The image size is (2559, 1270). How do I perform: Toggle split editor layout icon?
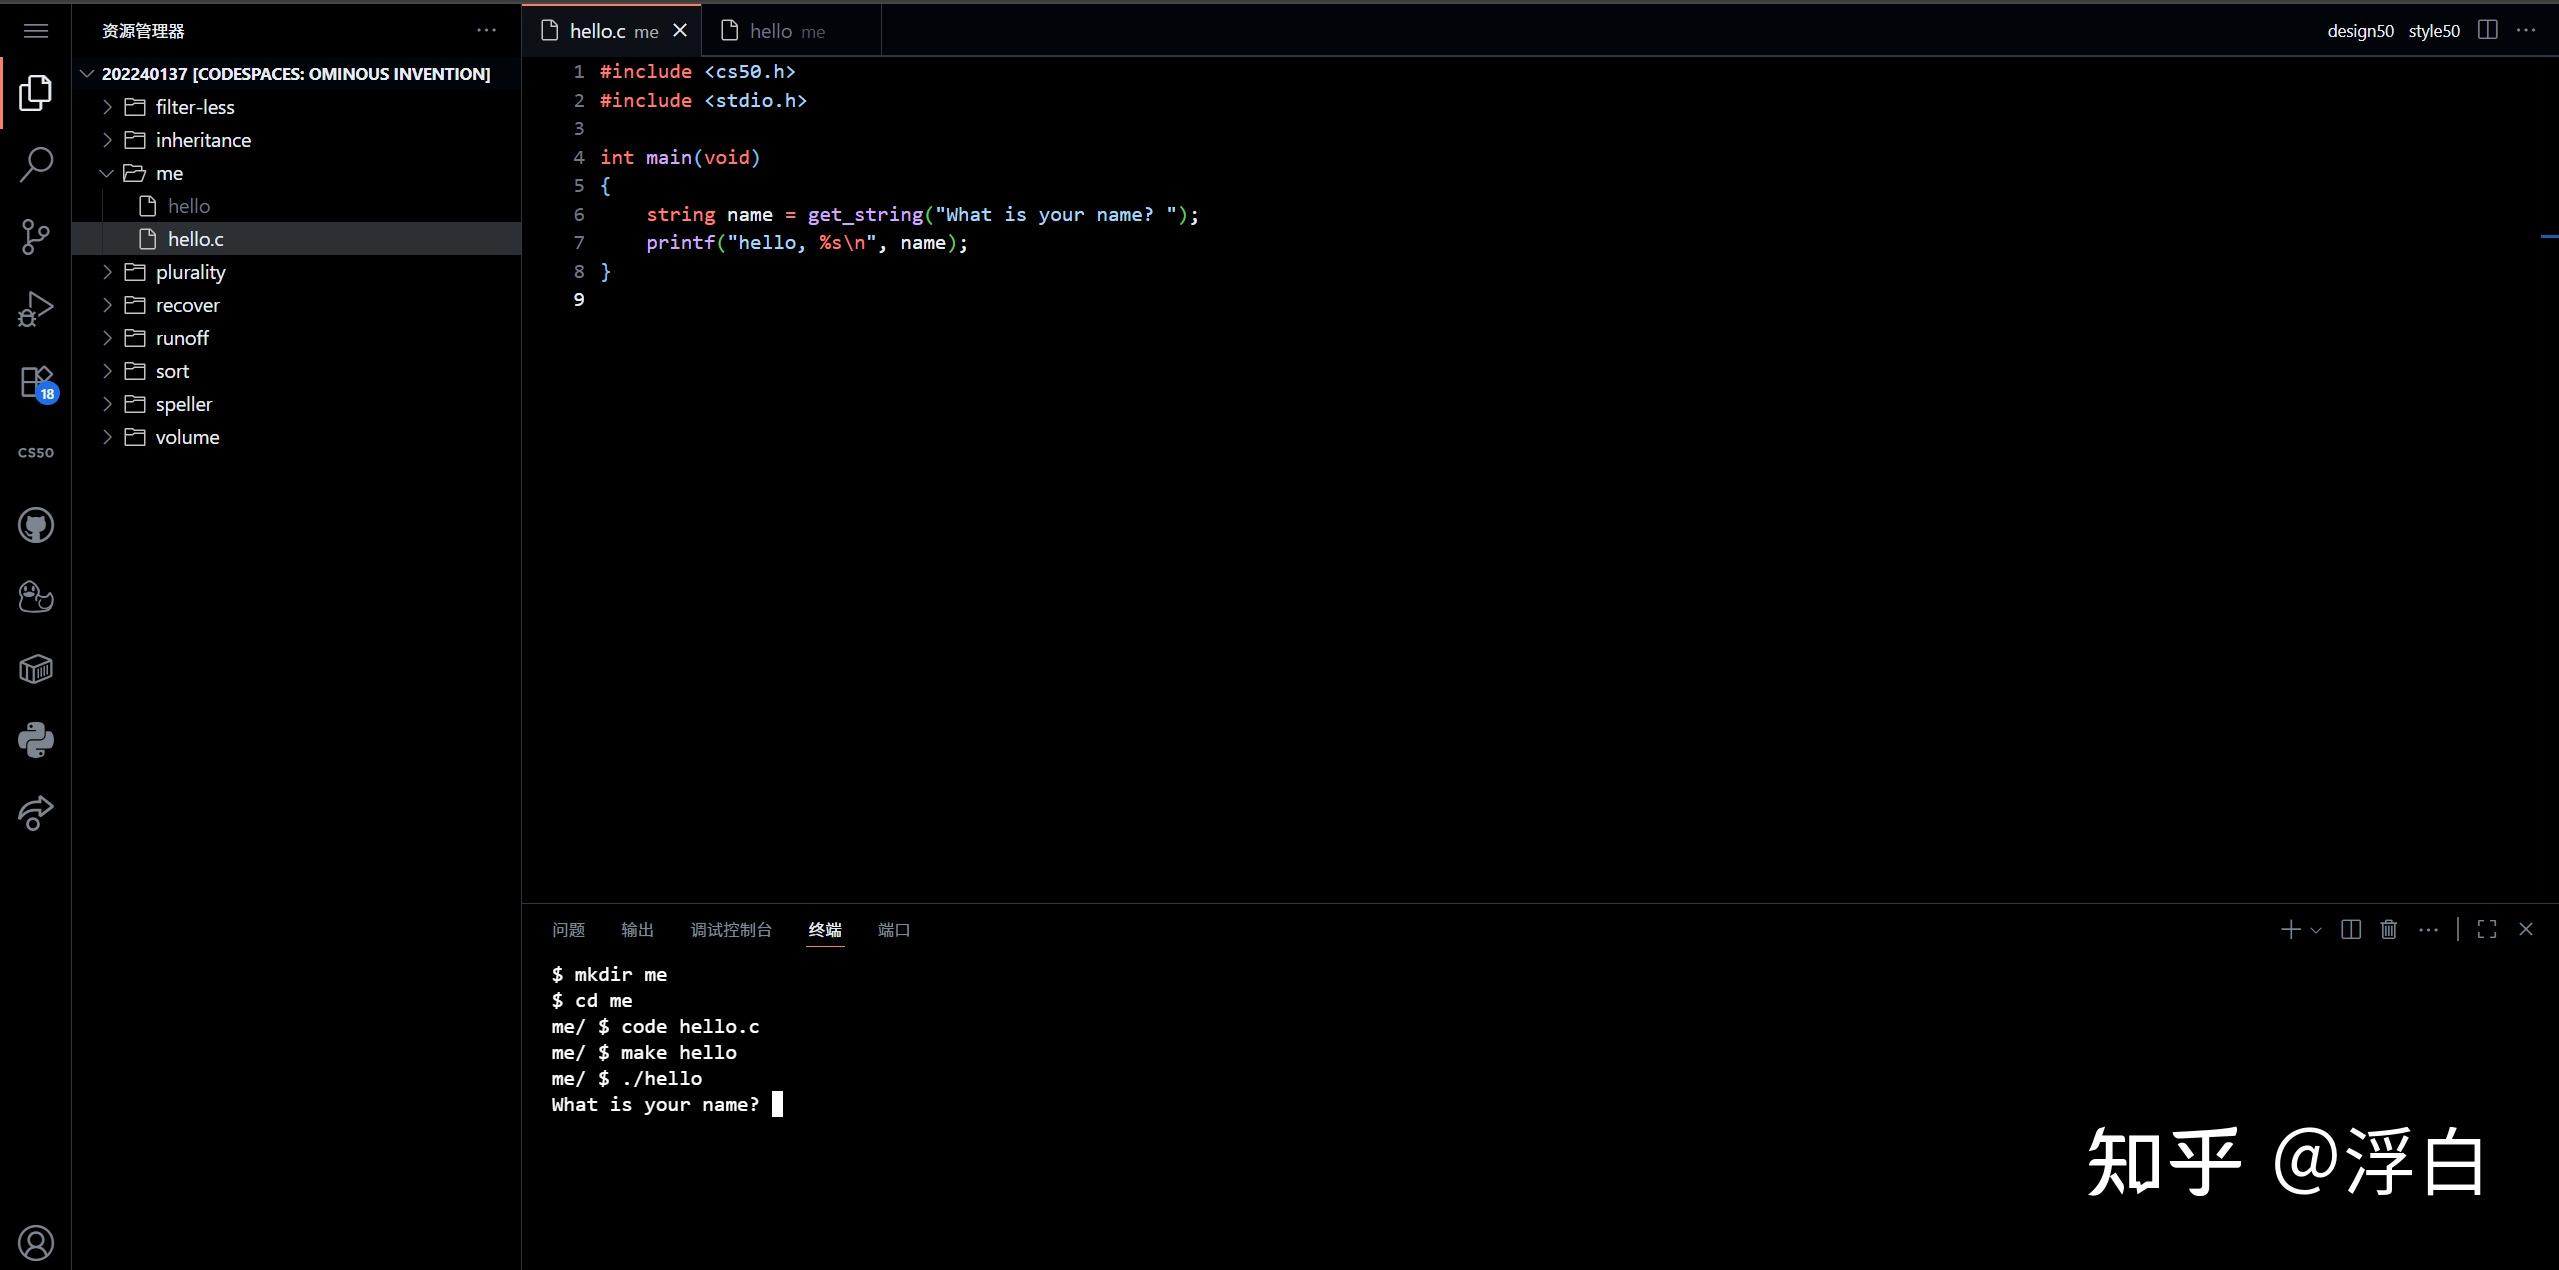2488,30
